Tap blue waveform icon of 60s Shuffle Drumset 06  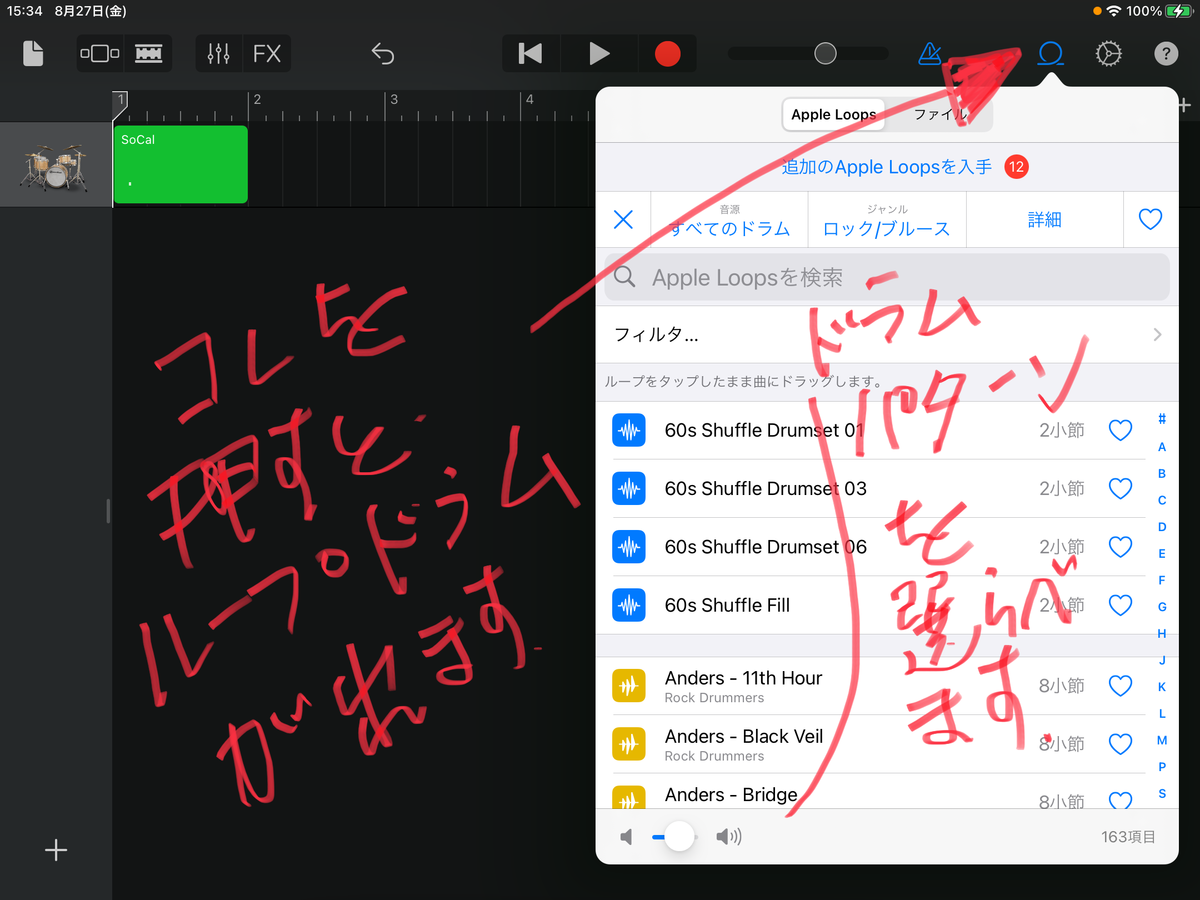629,547
